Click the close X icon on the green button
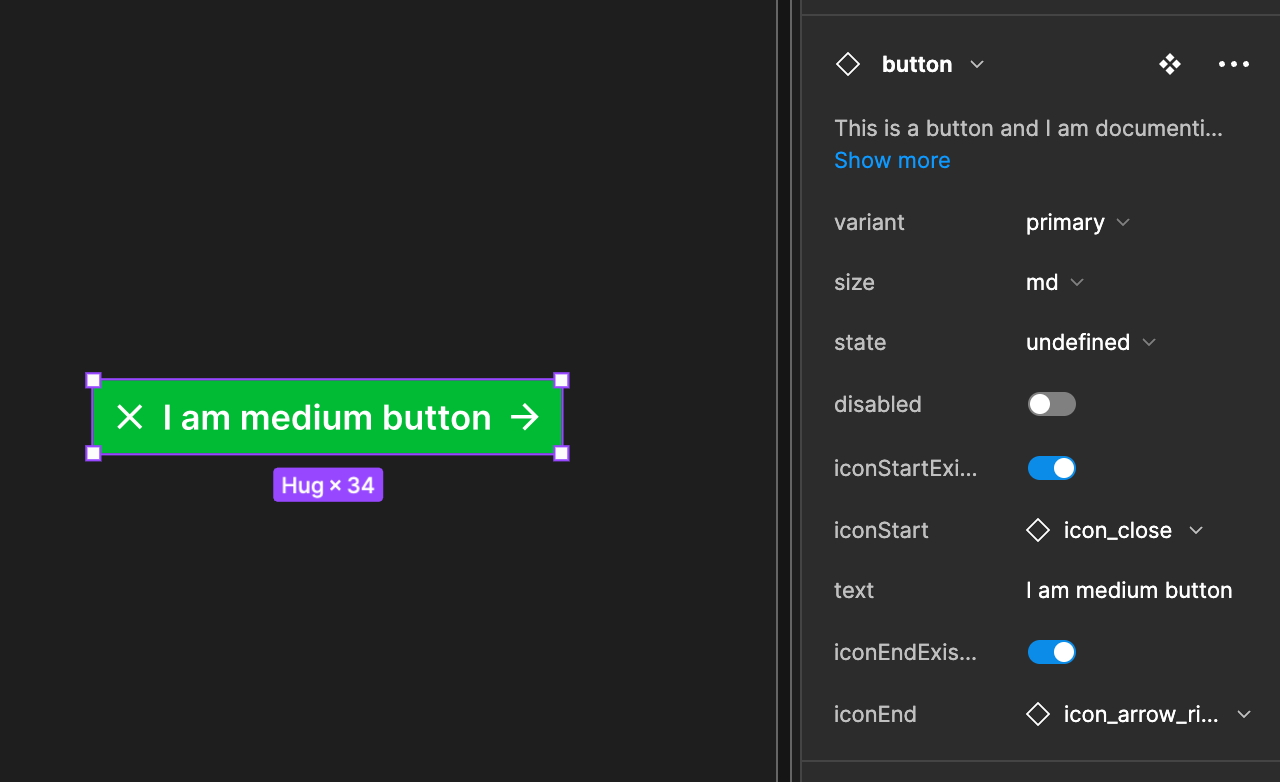Image resolution: width=1280 pixels, height=782 pixels. click(x=130, y=417)
